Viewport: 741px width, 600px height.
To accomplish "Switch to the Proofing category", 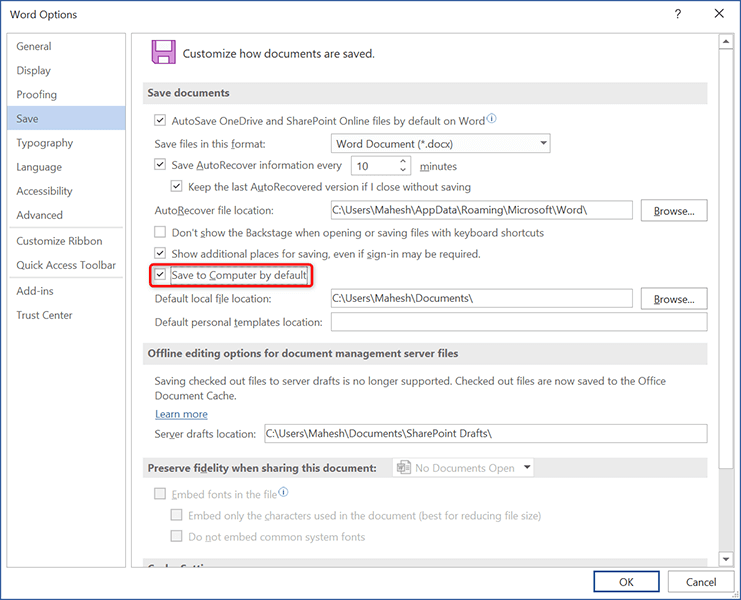I will (x=37, y=95).
